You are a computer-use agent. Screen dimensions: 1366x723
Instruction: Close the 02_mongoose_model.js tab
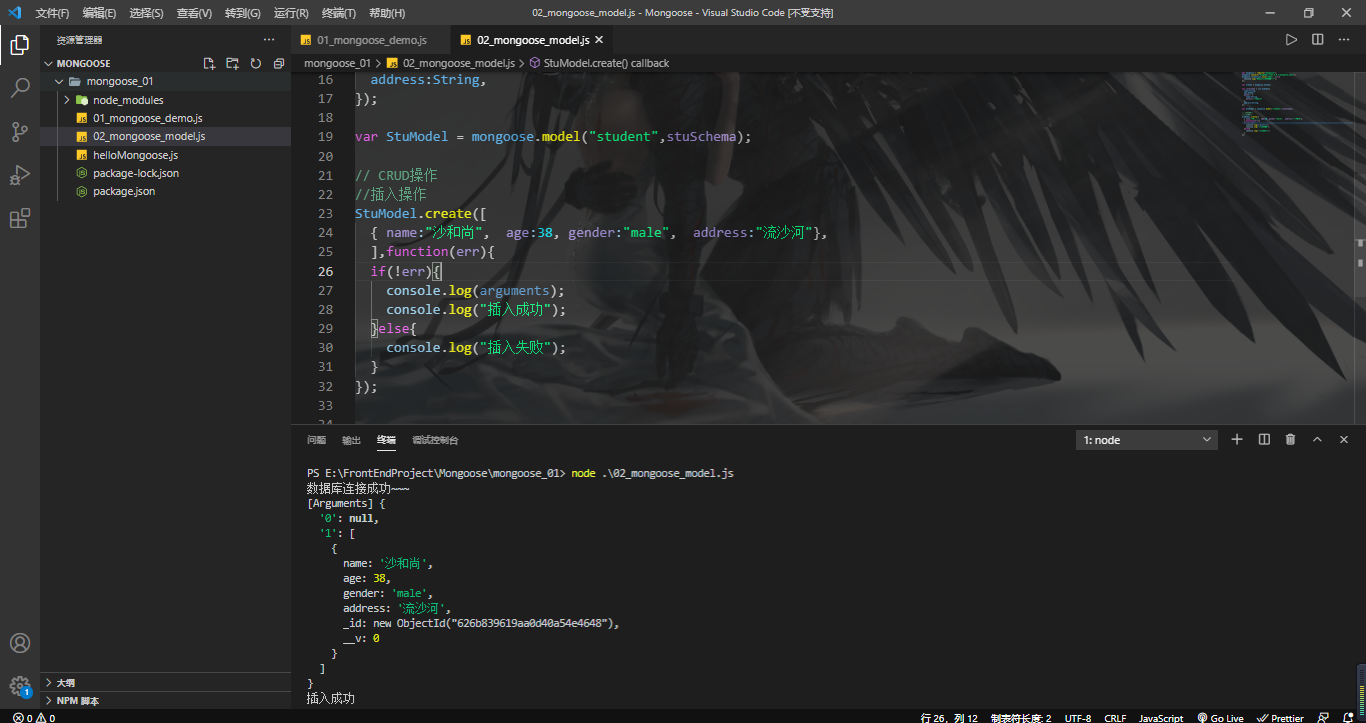coord(599,40)
